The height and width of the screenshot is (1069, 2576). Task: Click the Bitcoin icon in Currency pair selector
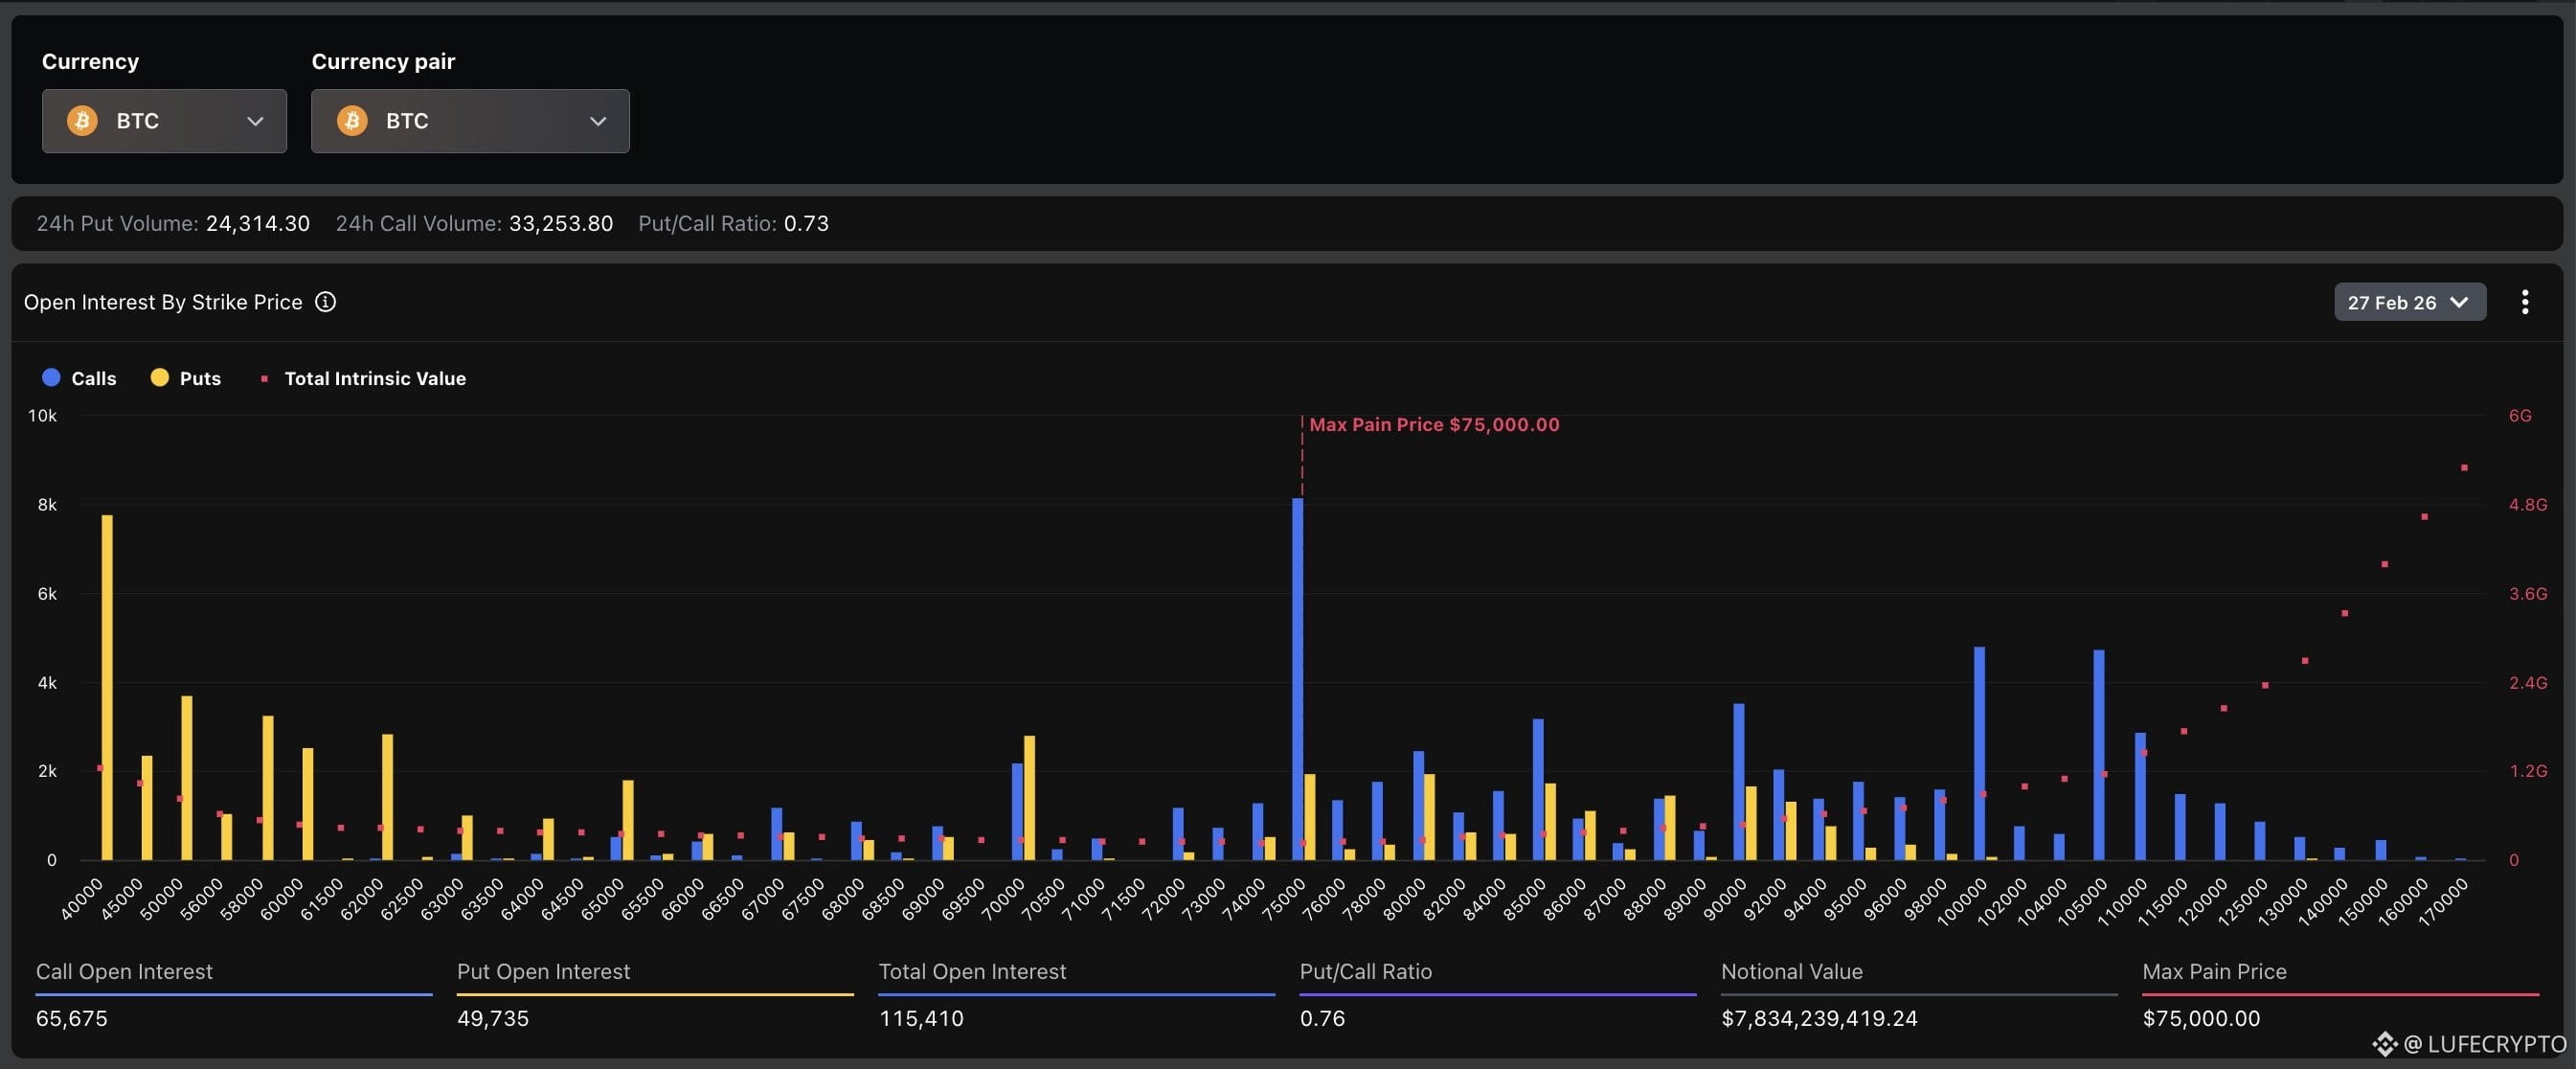pyautogui.click(x=352, y=121)
